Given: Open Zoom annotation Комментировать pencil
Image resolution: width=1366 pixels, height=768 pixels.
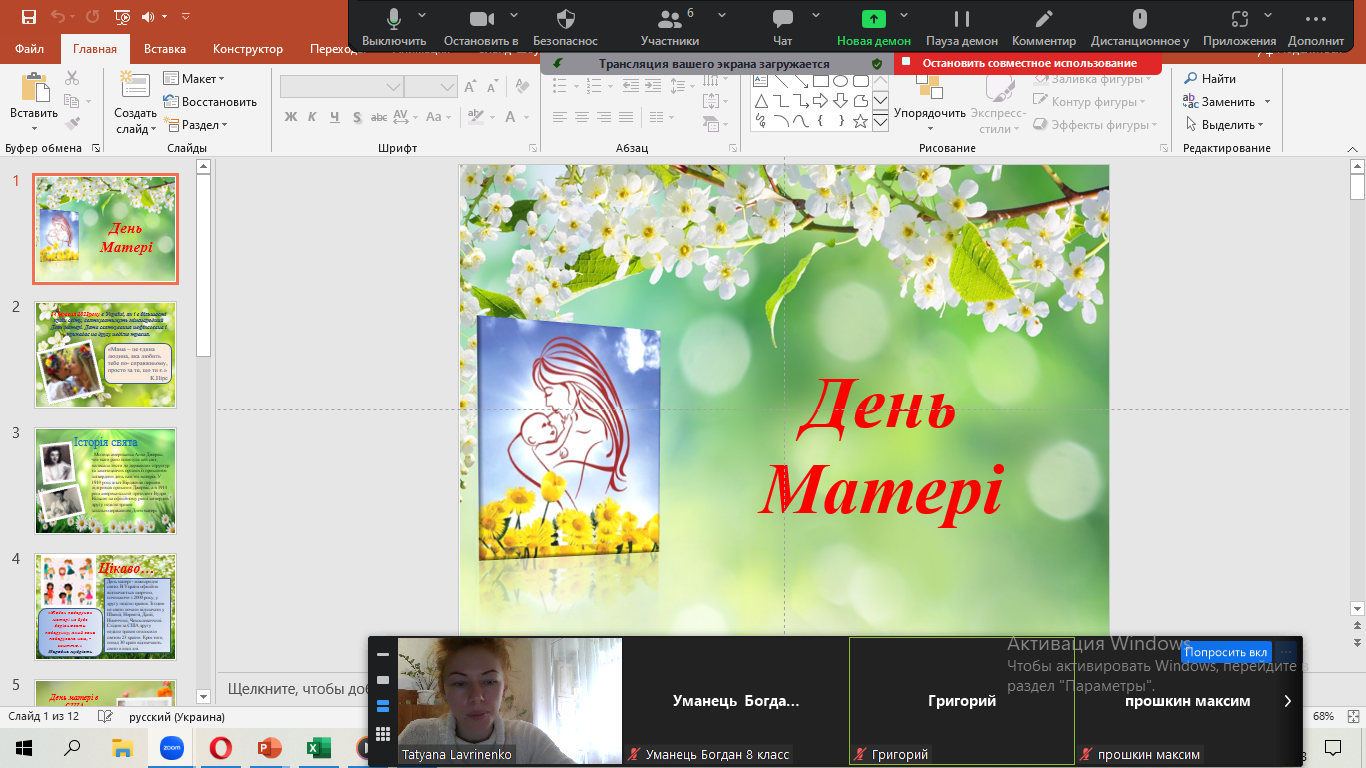Looking at the screenshot, I should [x=1044, y=18].
